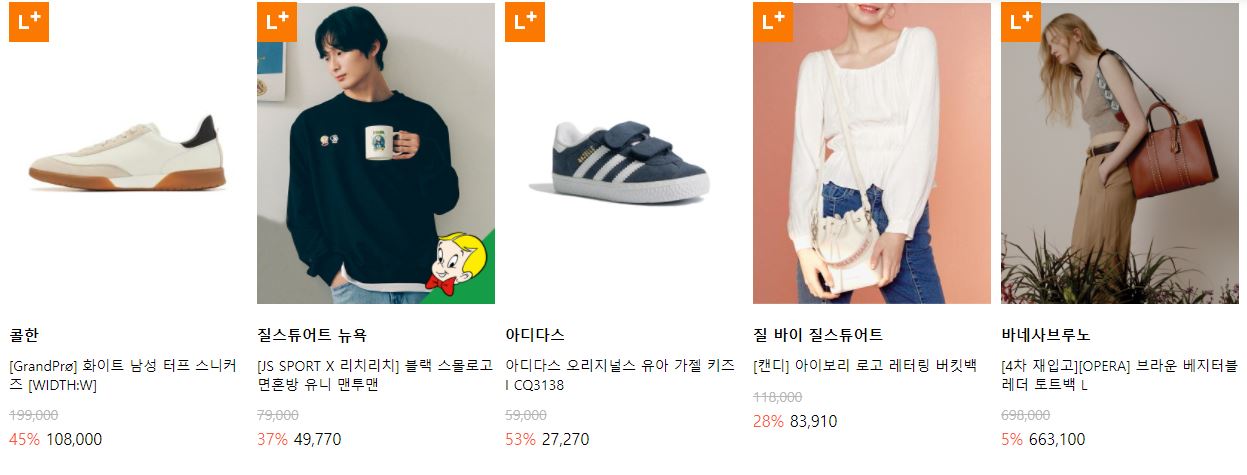Click the 질스튜어트 뉴욕 brand name

(312, 335)
